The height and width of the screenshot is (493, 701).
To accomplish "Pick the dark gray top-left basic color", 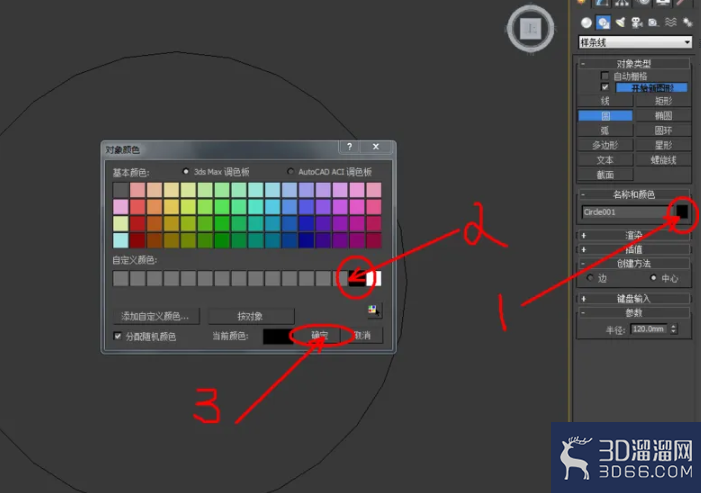I will click(121, 190).
